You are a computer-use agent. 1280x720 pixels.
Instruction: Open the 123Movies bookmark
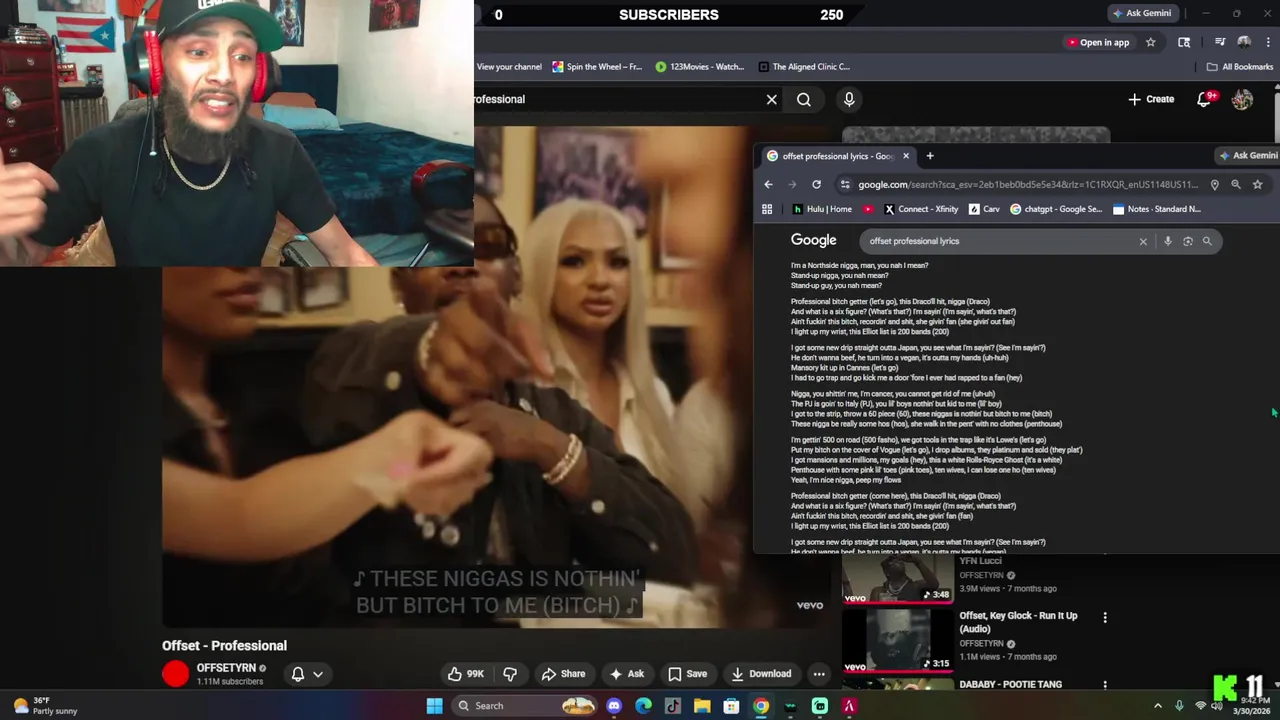700,67
